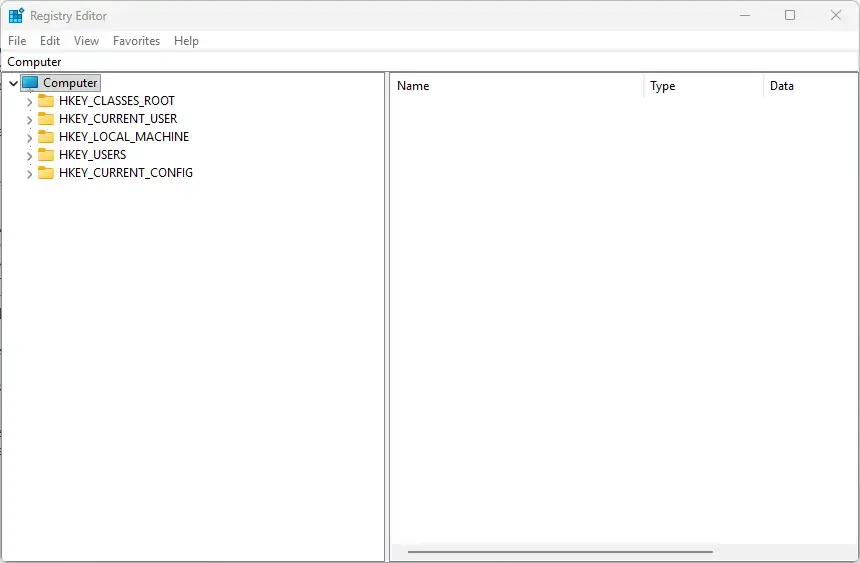This screenshot has width=860, height=563.
Task: Select the HKEY_USERS label
Action: pos(93,155)
